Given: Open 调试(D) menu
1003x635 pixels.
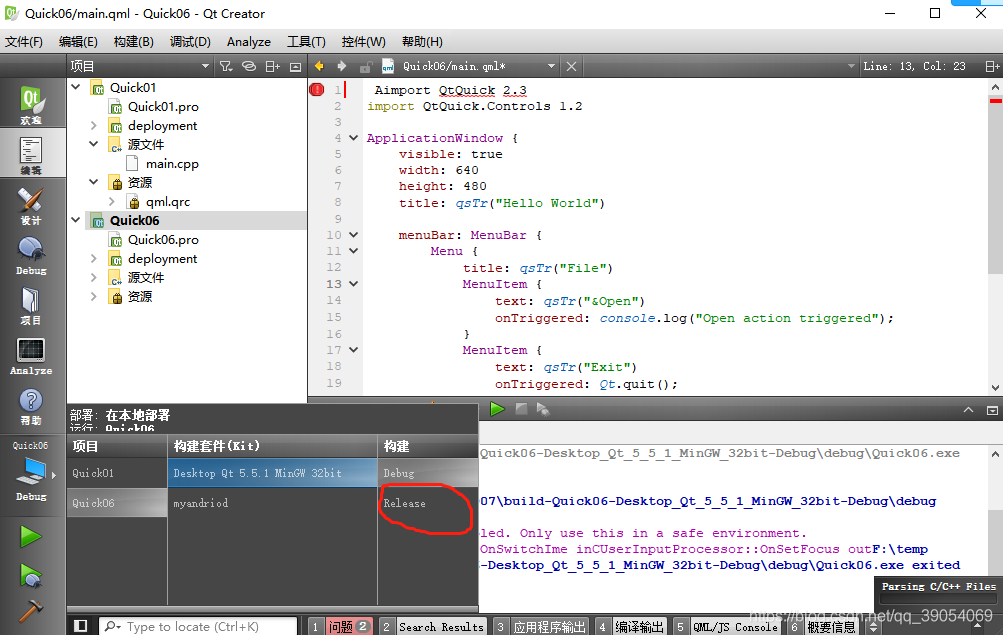Looking at the screenshot, I should (x=190, y=42).
